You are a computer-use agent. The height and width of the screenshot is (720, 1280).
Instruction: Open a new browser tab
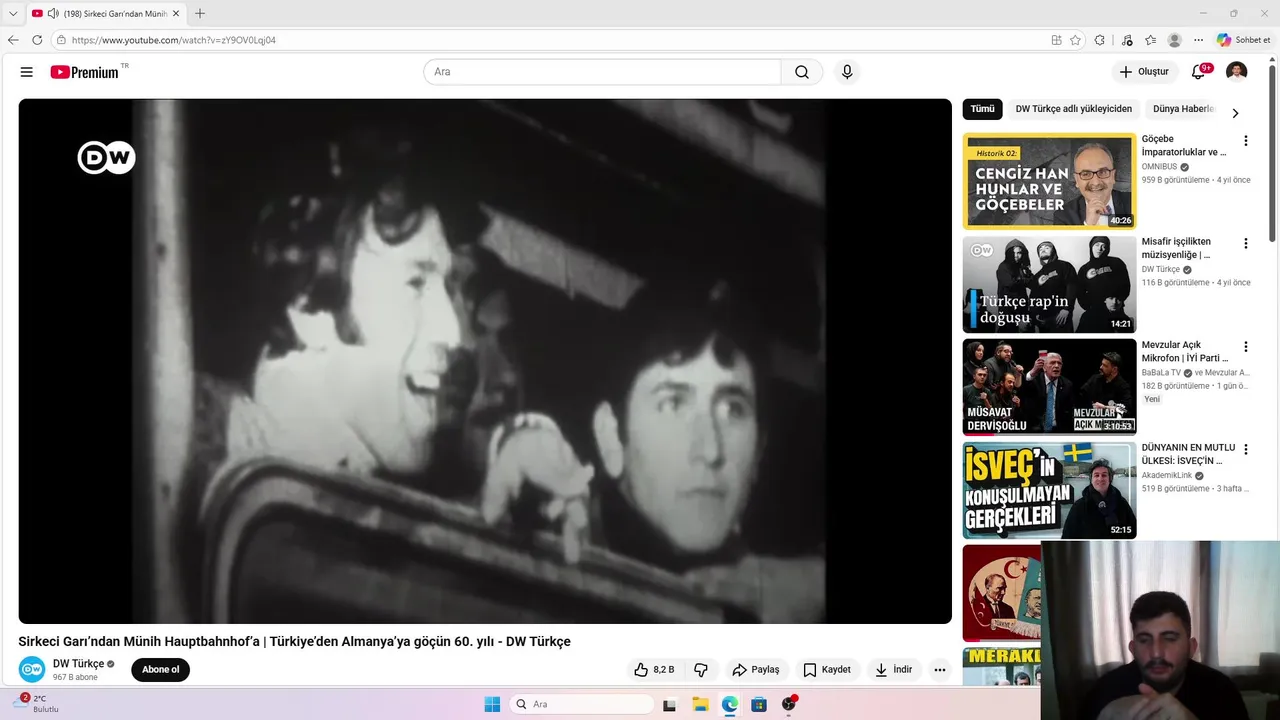[x=200, y=13]
